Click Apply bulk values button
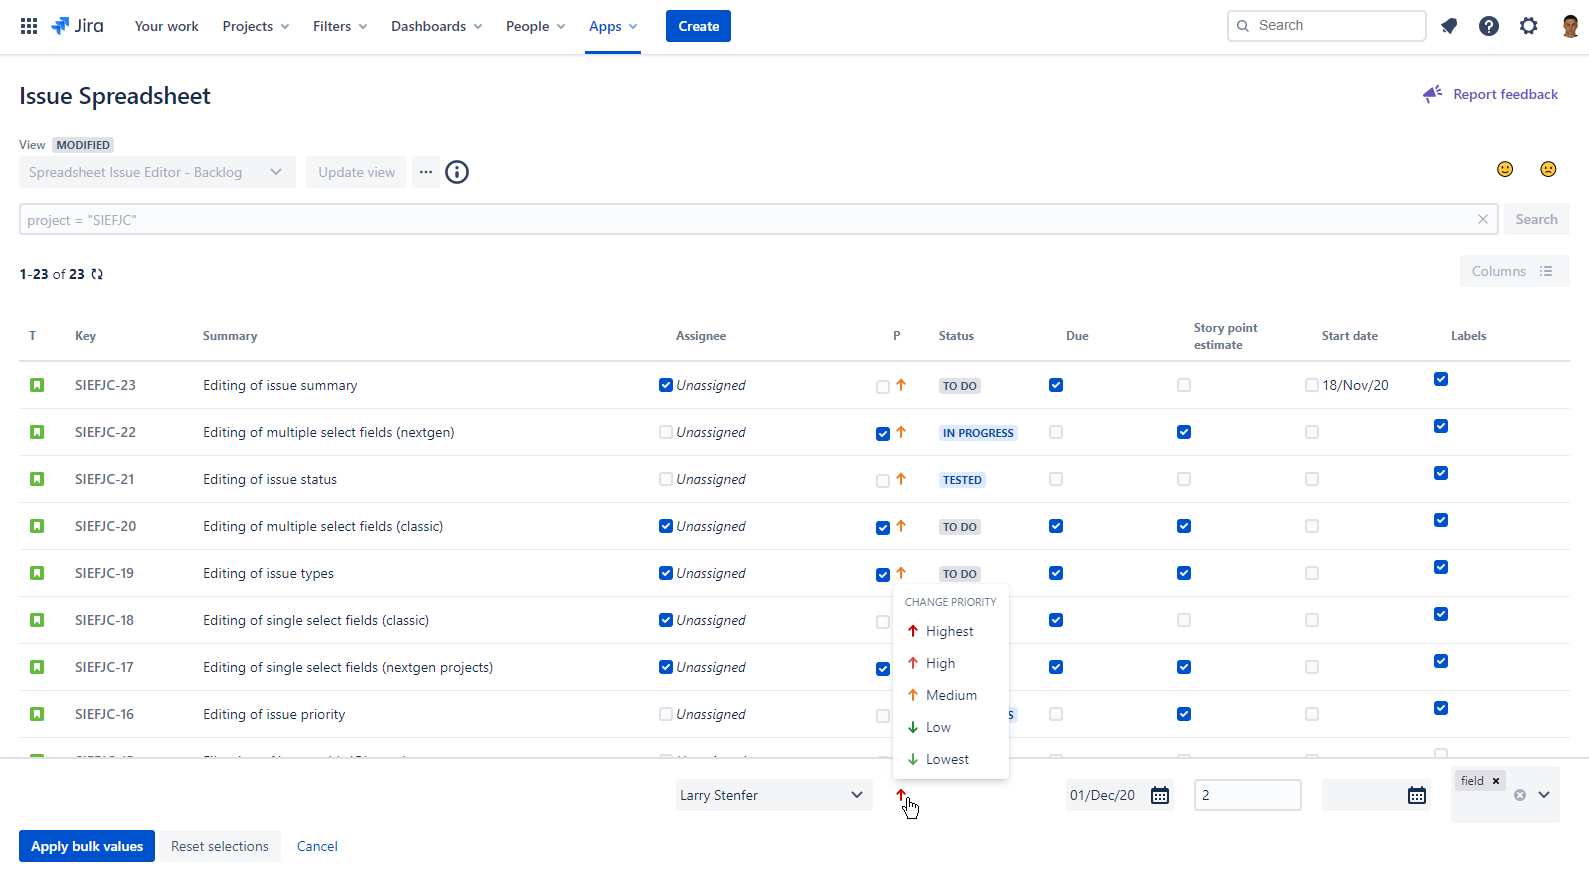 (87, 846)
